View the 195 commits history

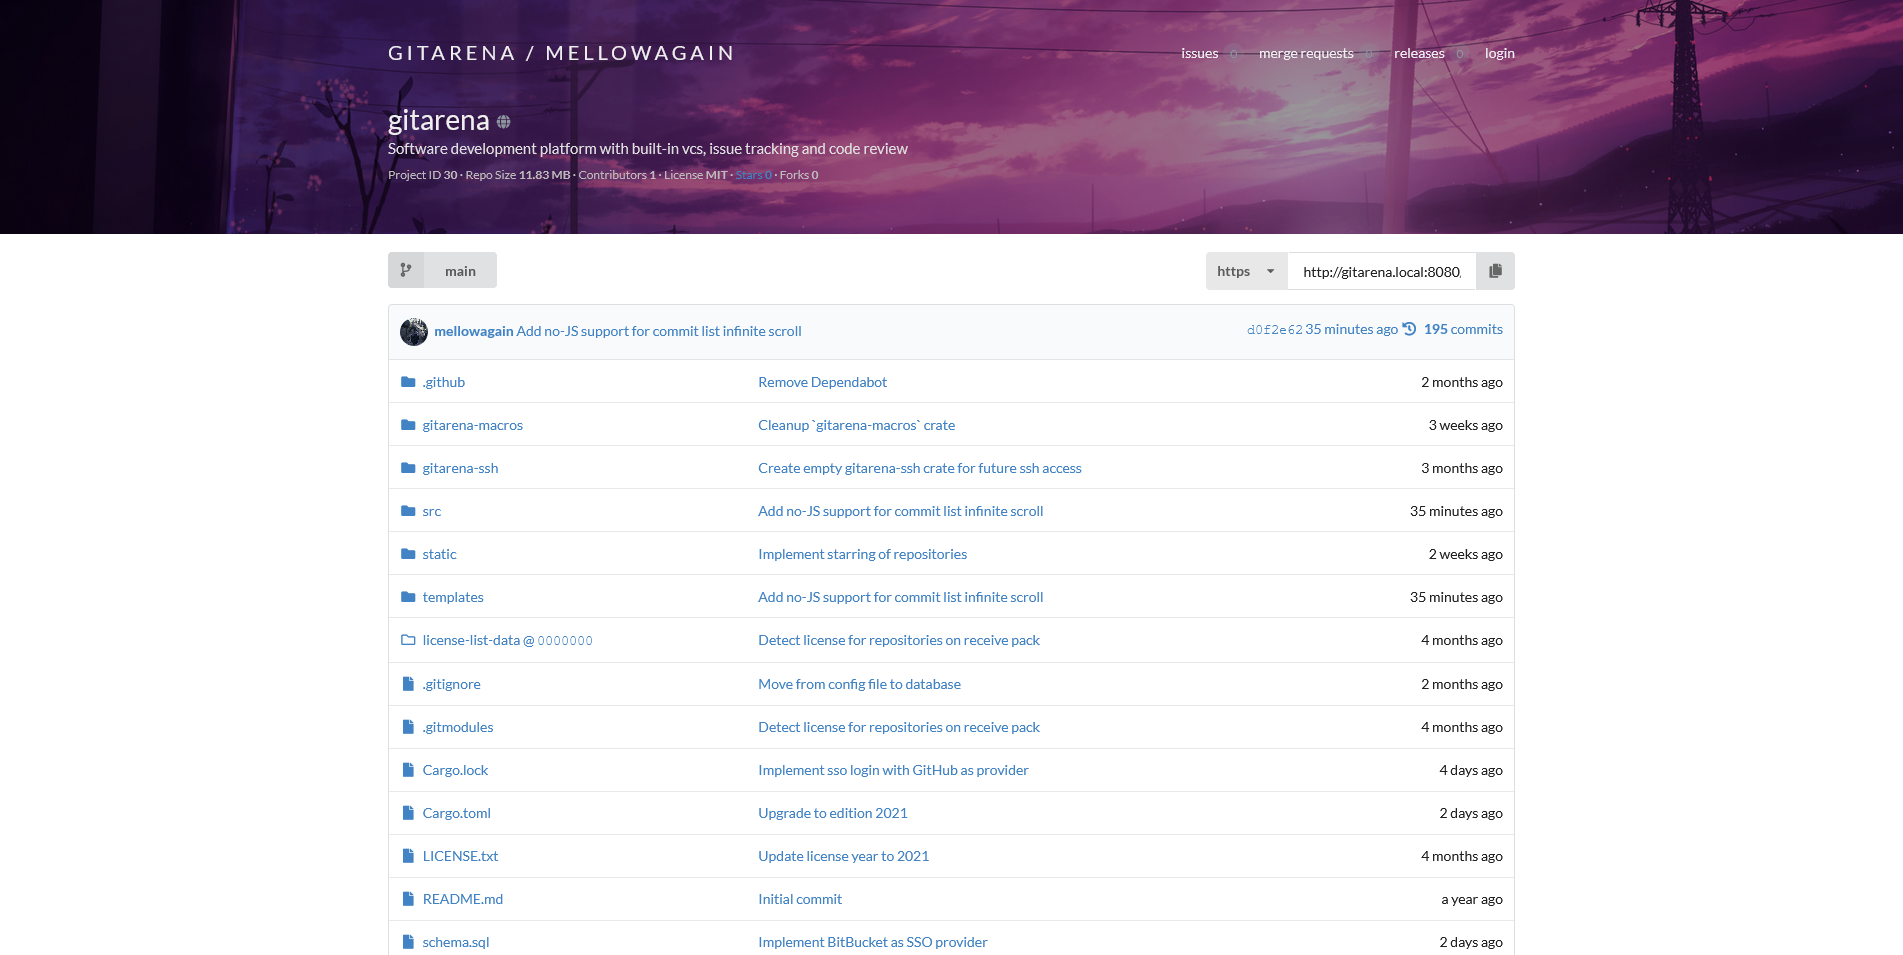[1463, 329]
